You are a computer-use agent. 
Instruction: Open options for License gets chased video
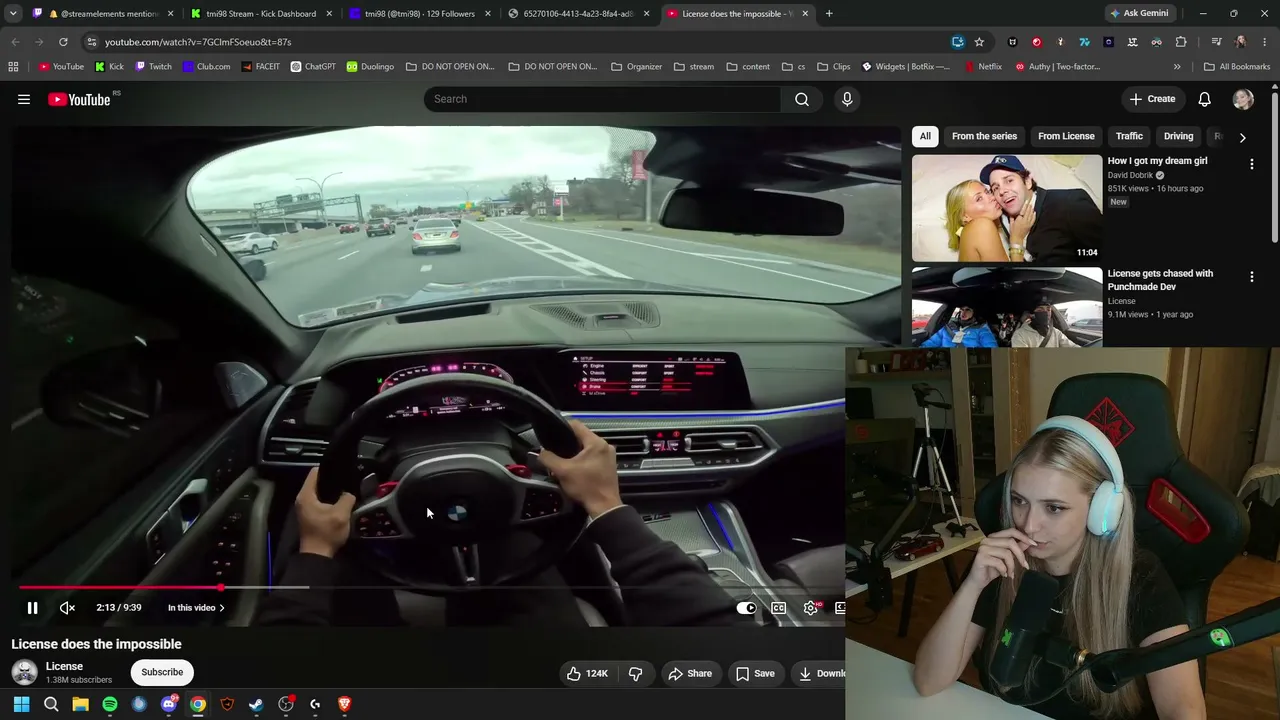1252,277
